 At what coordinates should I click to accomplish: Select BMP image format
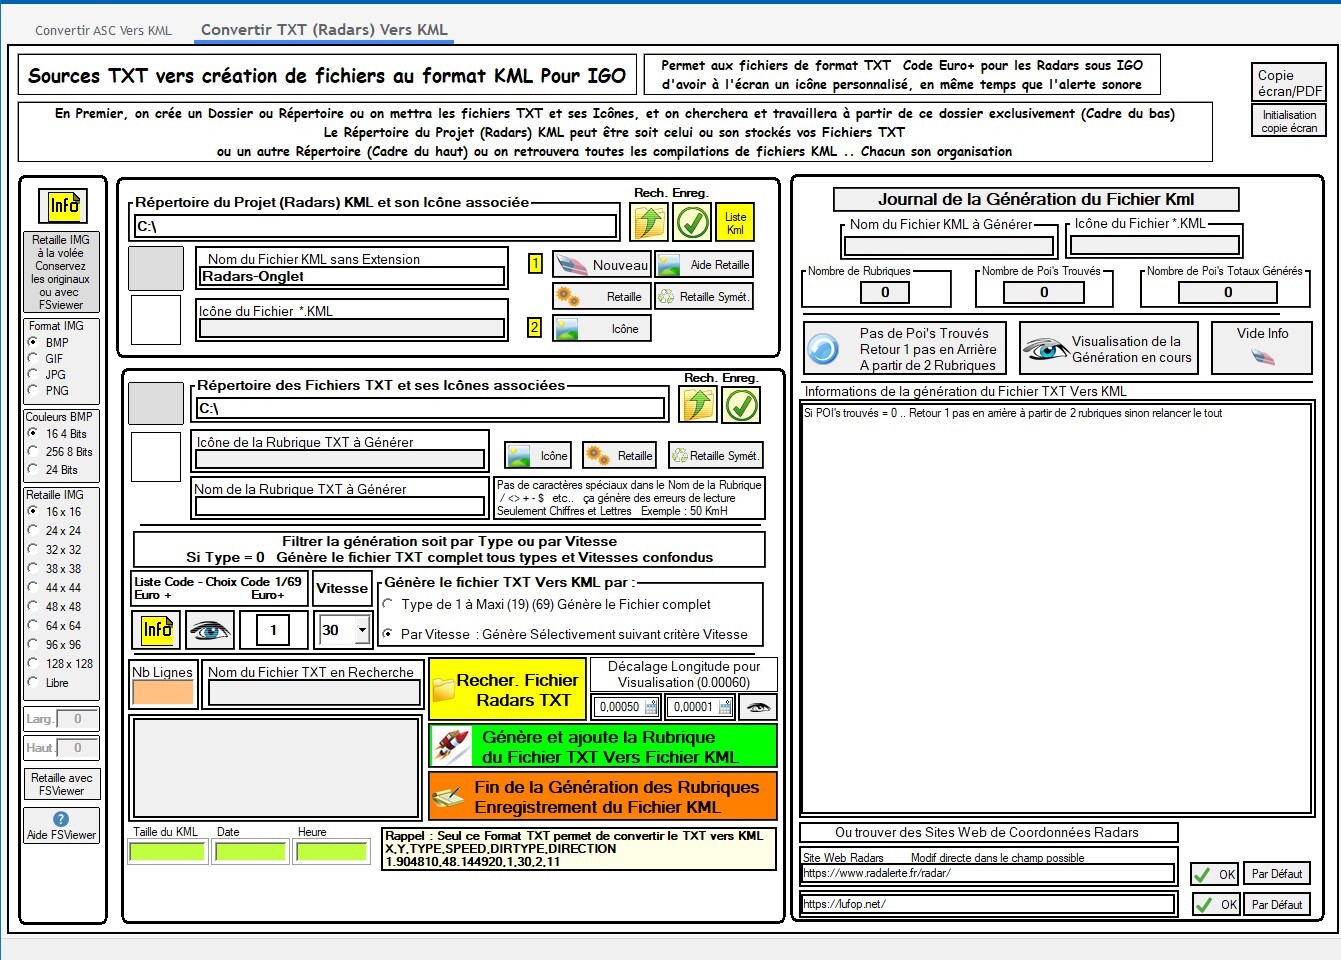point(33,342)
